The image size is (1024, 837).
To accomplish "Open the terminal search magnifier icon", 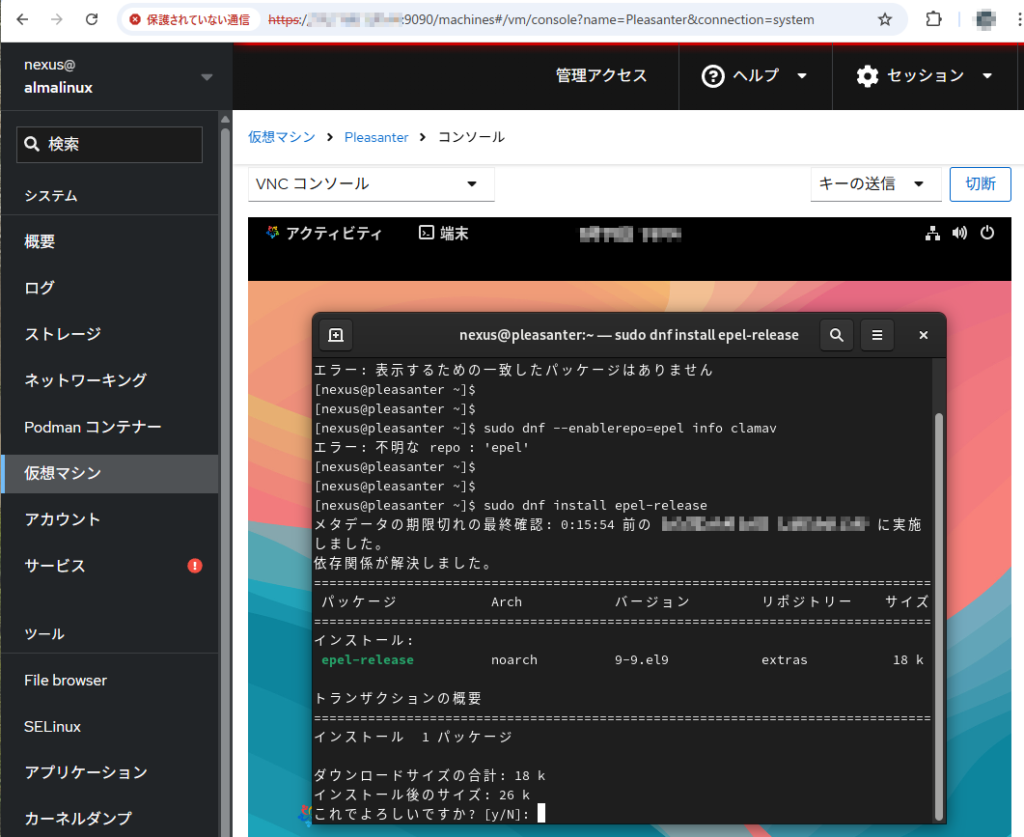I will click(837, 335).
